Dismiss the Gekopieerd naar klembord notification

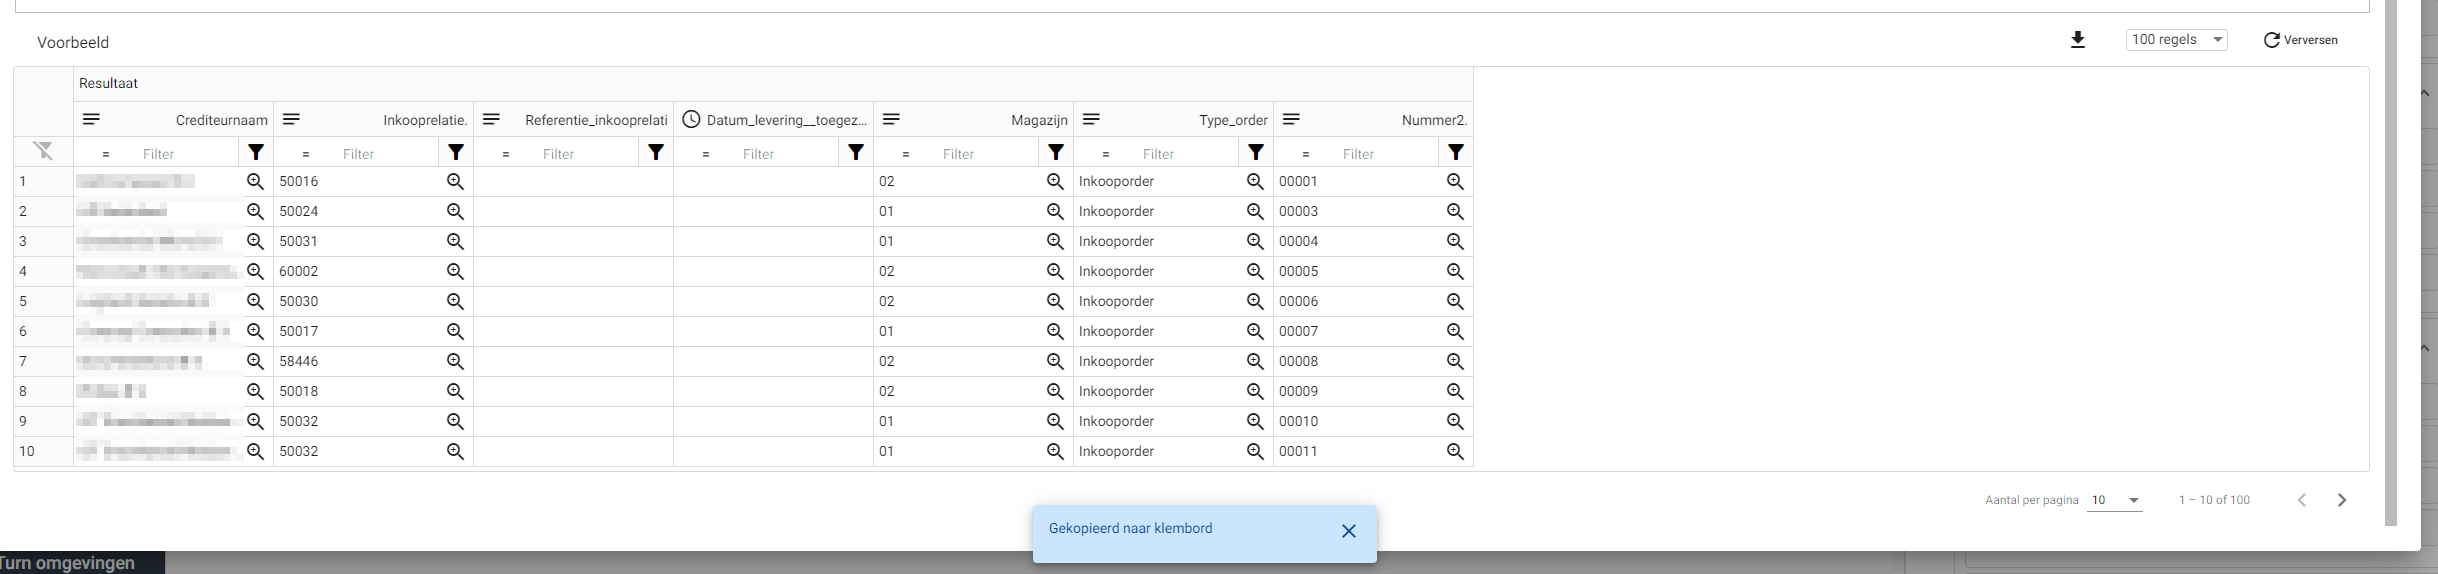point(1348,531)
